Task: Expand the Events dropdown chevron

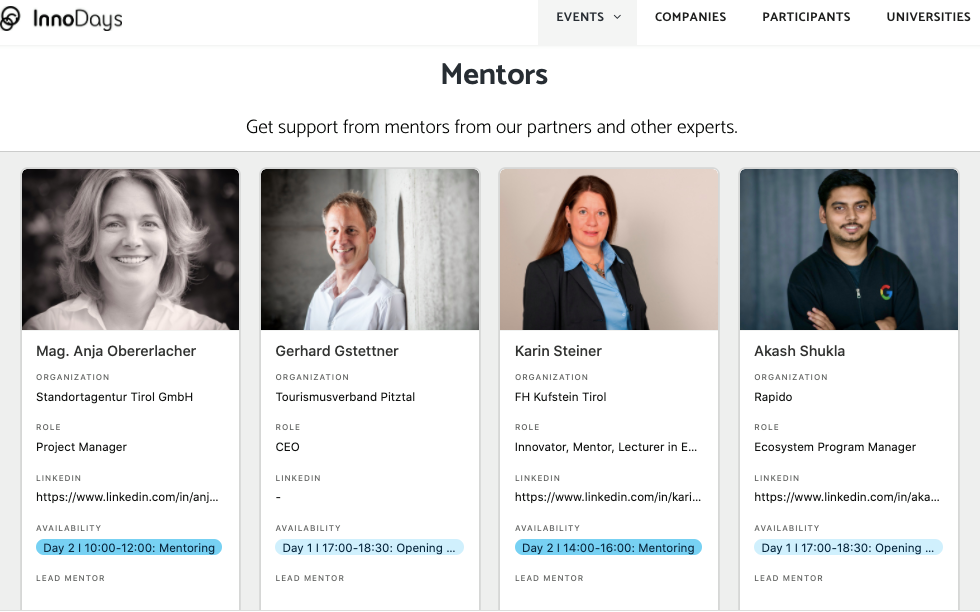Action: click(618, 17)
